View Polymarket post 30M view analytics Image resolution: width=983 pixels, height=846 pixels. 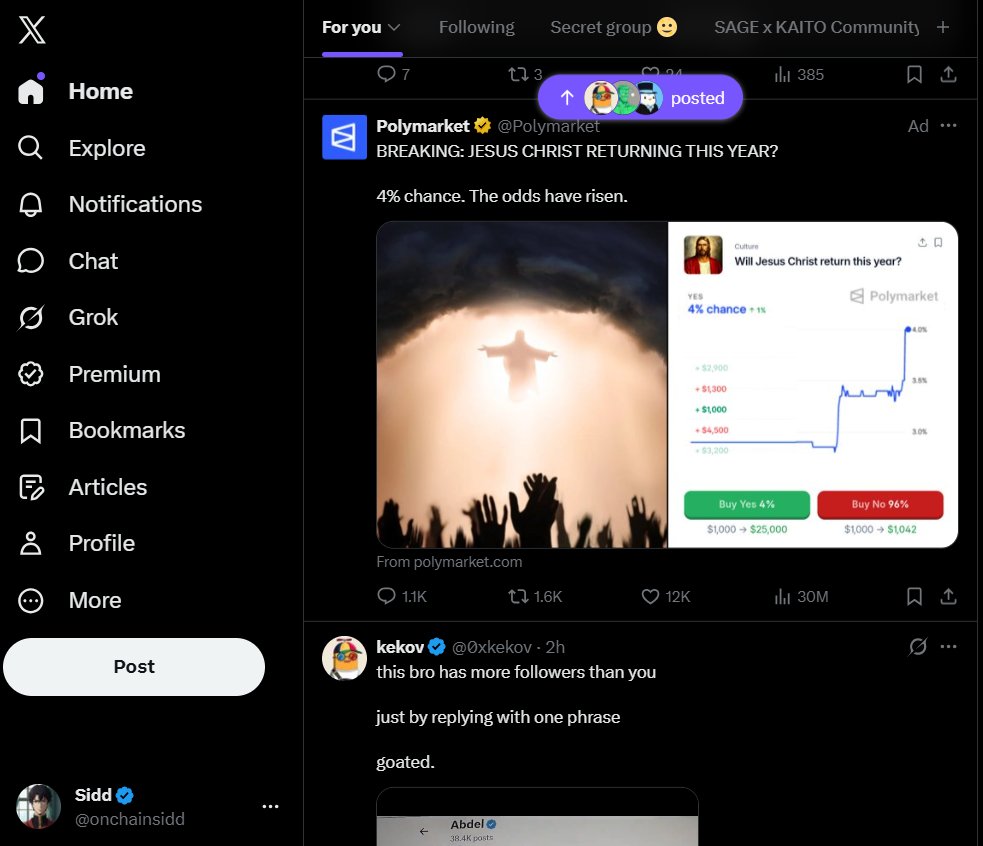[801, 596]
